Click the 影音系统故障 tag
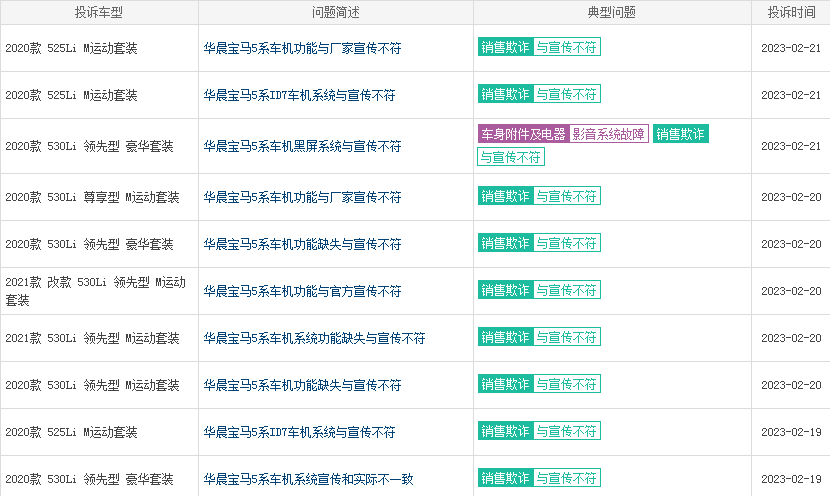Screen dimensions: 830x496 (x=609, y=134)
